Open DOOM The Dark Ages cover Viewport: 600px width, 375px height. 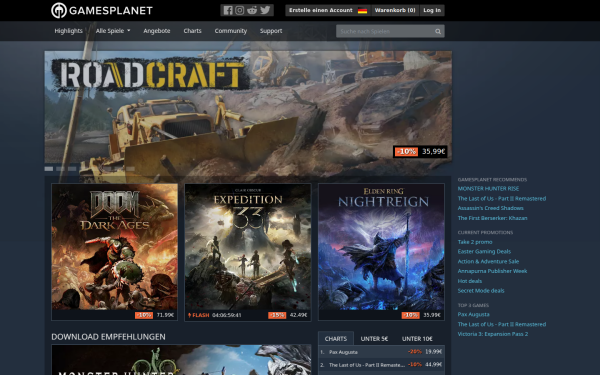point(114,247)
